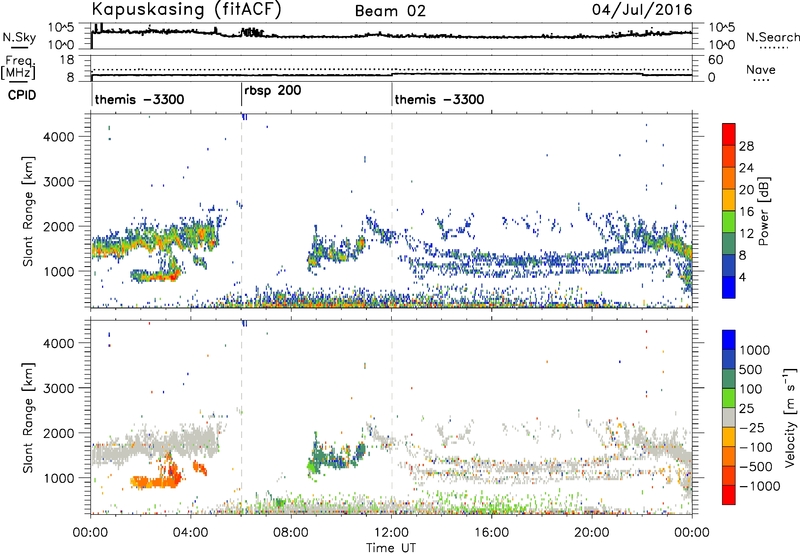Viewport: 800px width, 554px height.
Task: Click the "16:00" time axis tick label
Action: click(491, 533)
